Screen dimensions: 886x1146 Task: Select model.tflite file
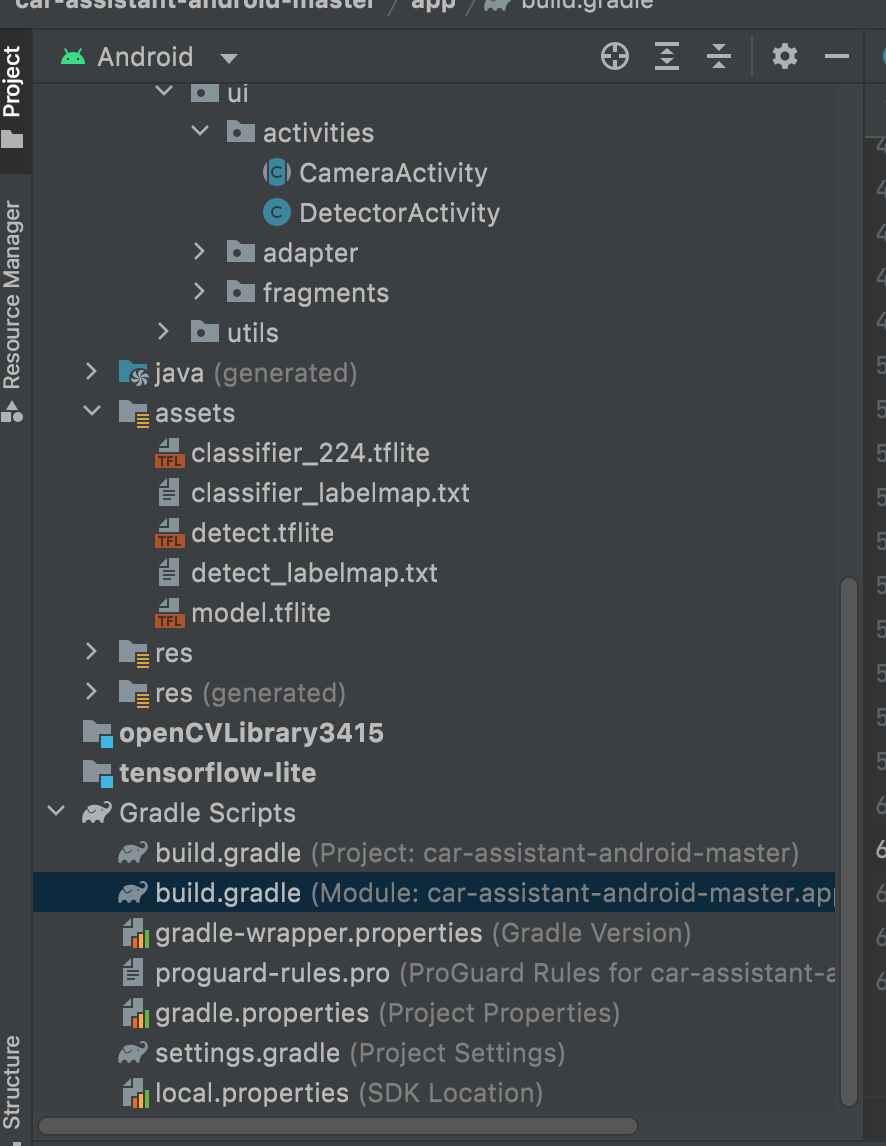click(x=261, y=613)
